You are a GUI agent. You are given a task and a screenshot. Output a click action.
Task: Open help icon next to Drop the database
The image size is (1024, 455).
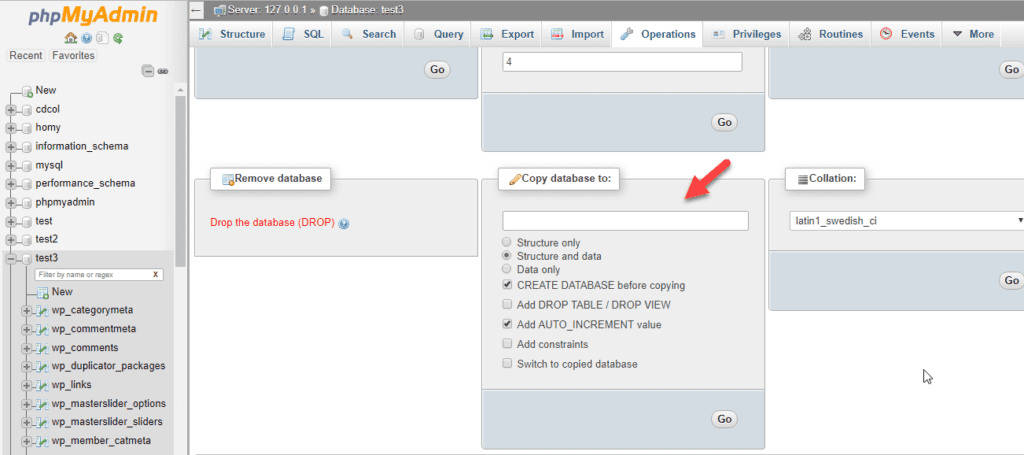(344, 223)
